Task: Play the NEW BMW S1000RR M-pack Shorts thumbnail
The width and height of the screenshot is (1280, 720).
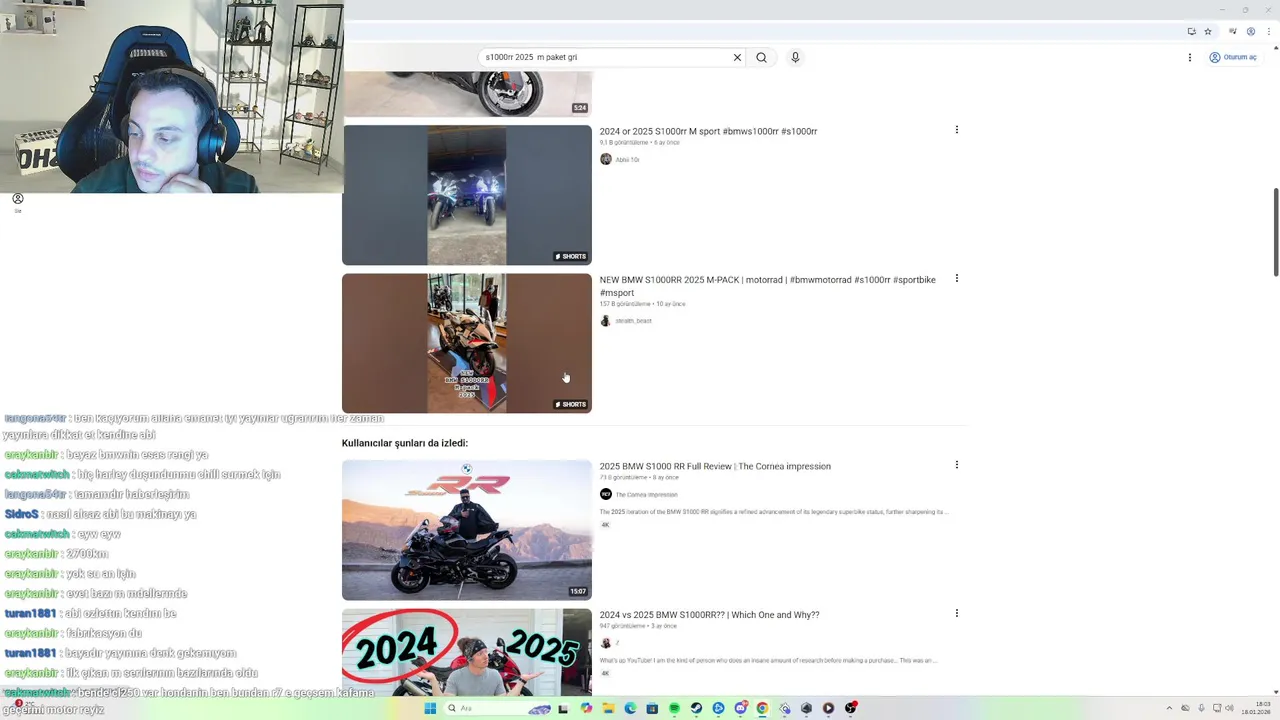Action: coord(467,343)
